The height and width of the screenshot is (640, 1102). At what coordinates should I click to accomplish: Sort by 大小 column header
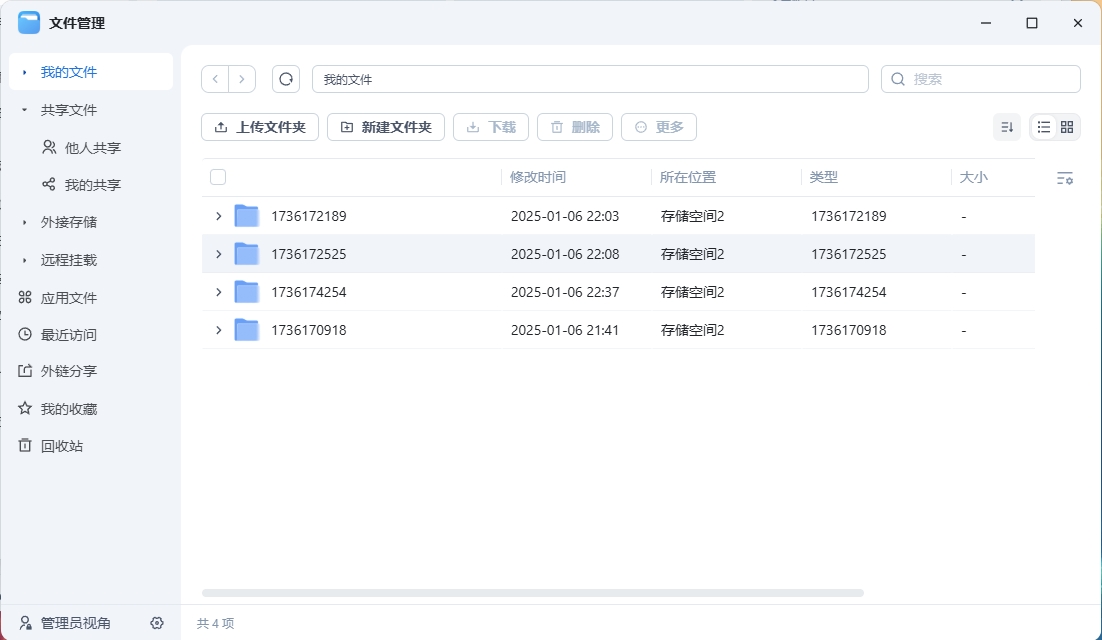point(973,177)
